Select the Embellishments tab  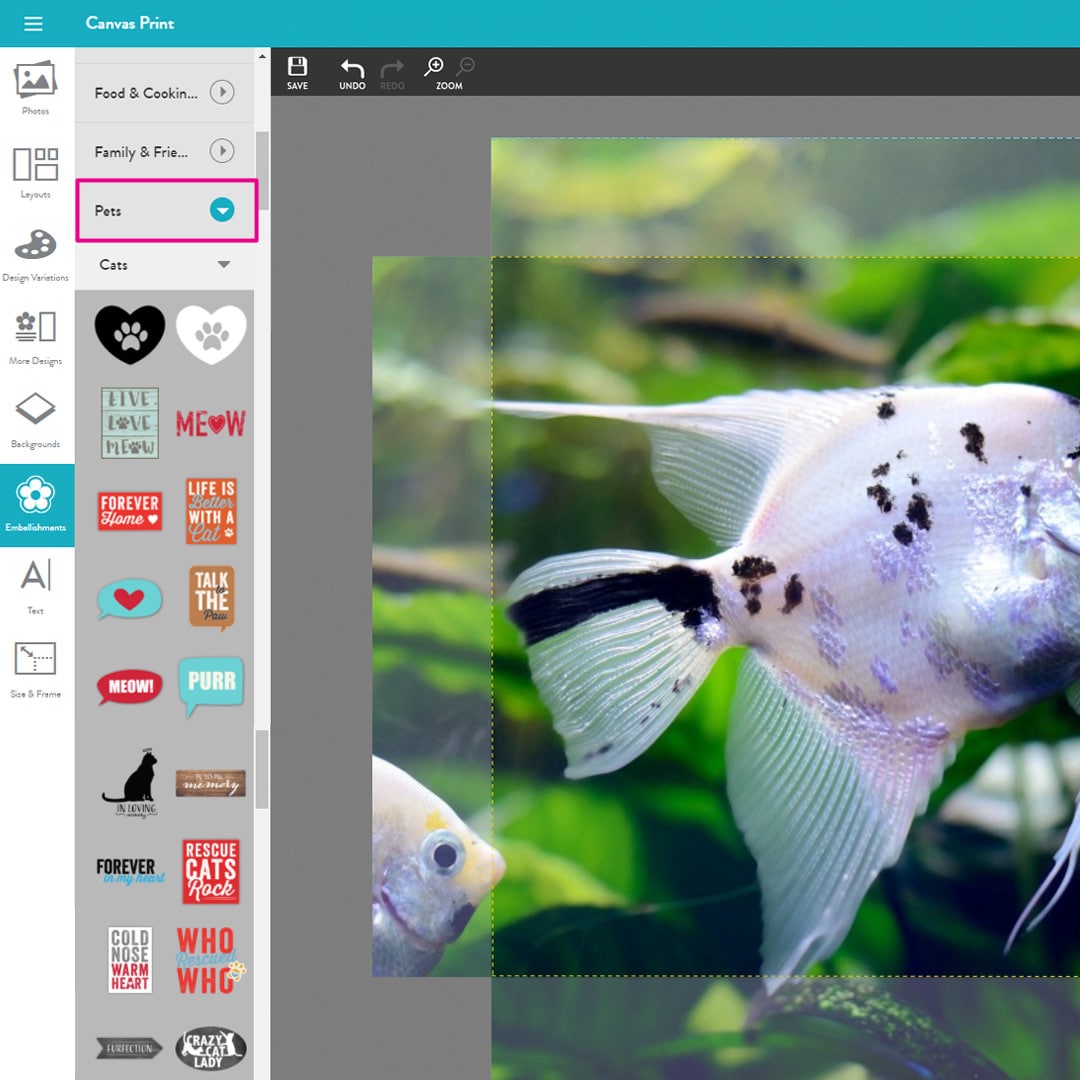tap(36, 504)
